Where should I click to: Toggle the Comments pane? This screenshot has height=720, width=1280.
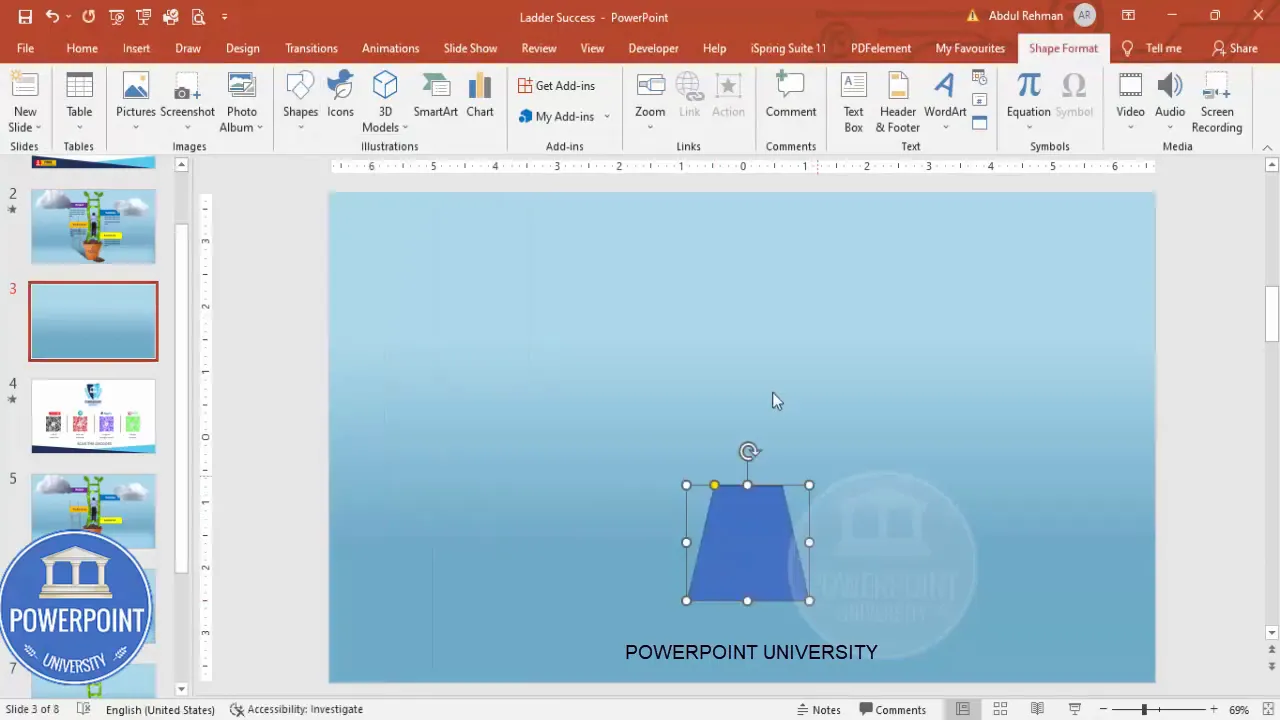pos(892,709)
